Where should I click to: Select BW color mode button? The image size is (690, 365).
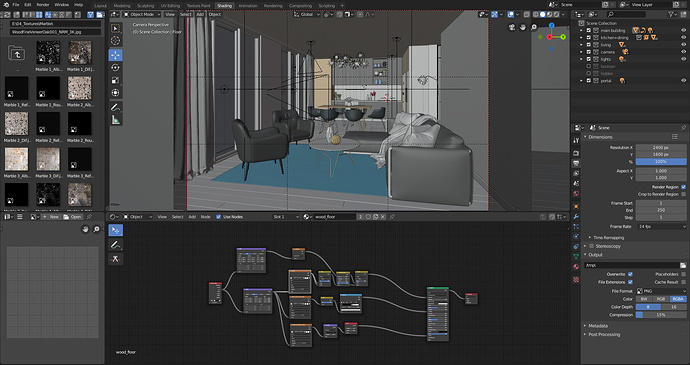645,299
